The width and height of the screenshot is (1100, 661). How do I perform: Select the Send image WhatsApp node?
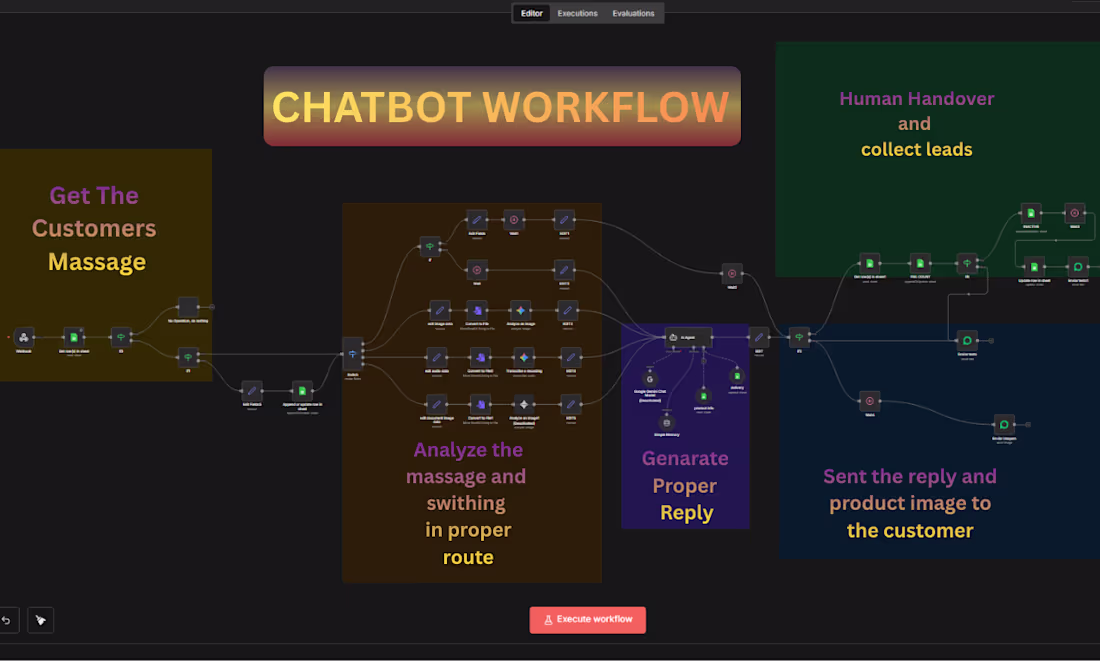pos(1004,425)
